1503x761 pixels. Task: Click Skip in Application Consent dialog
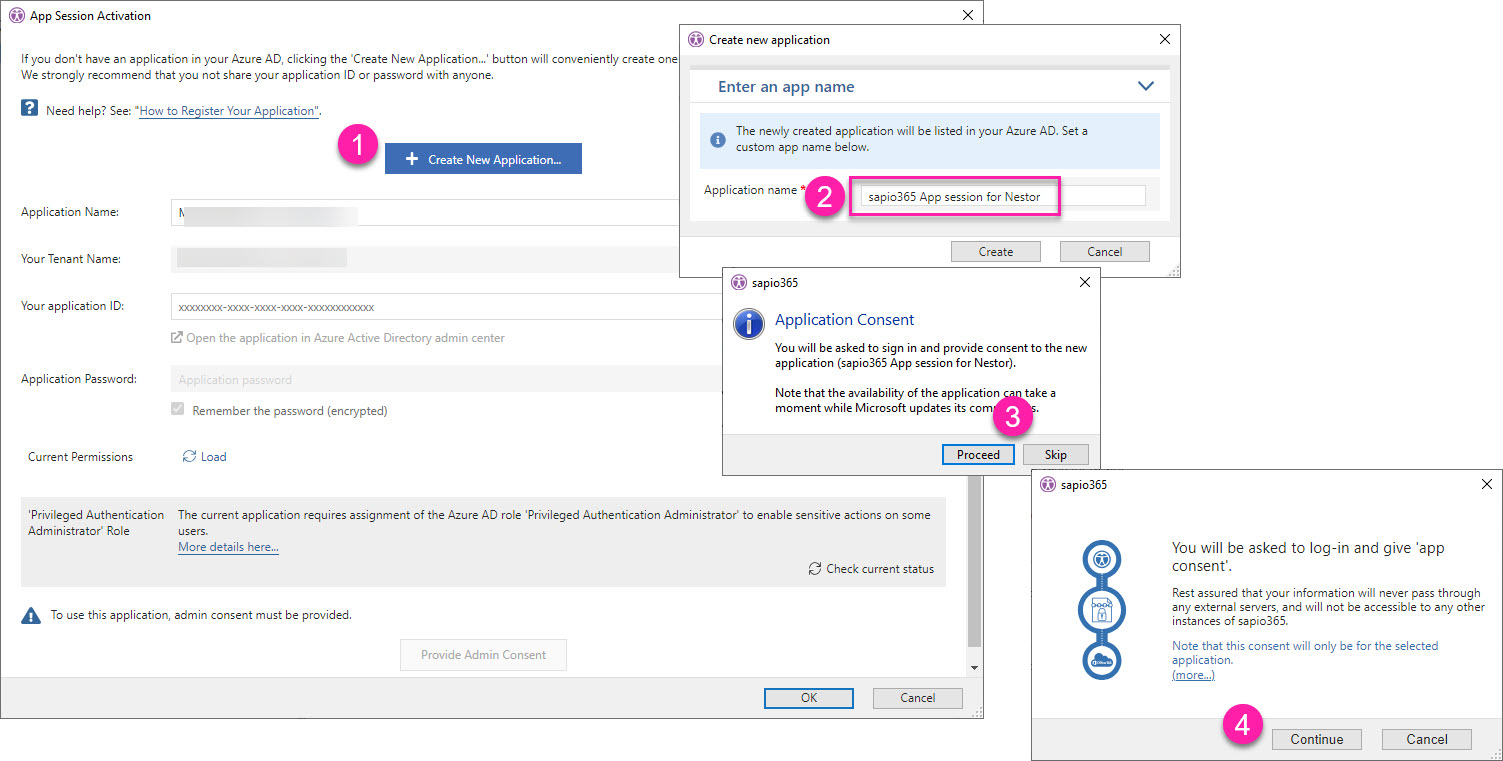[x=1056, y=455]
